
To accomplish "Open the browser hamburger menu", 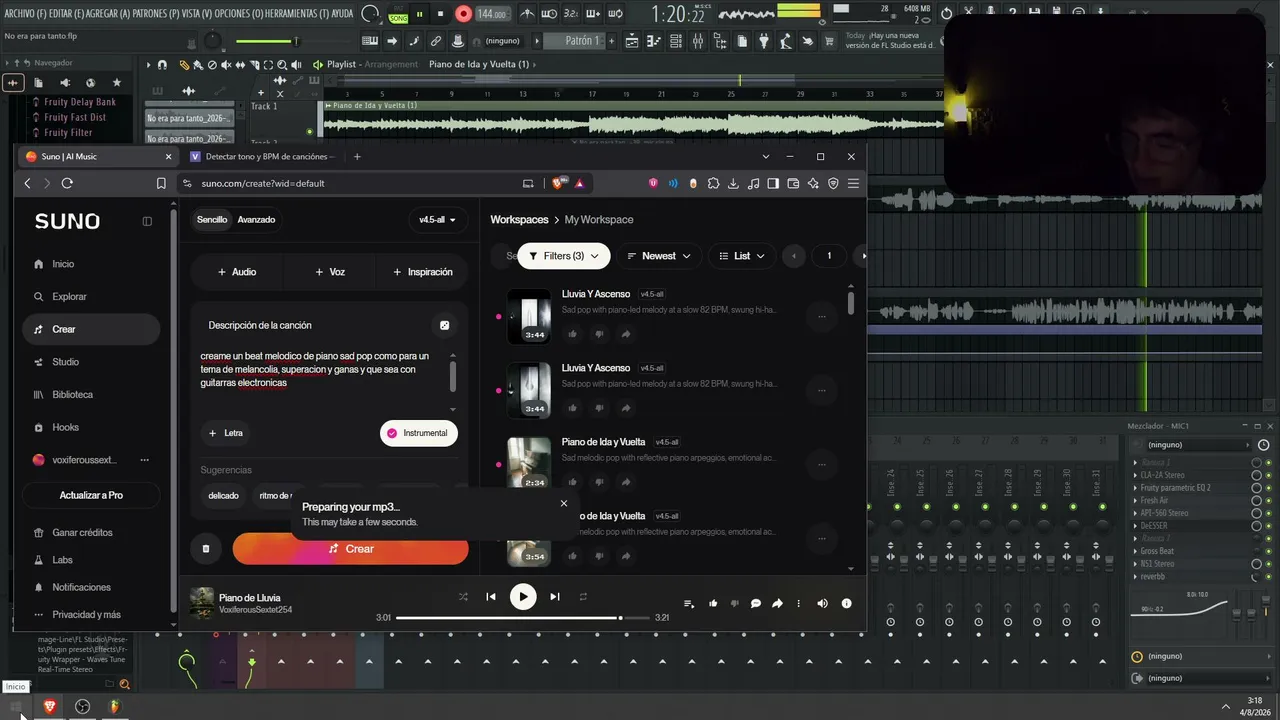I will pos(853,183).
